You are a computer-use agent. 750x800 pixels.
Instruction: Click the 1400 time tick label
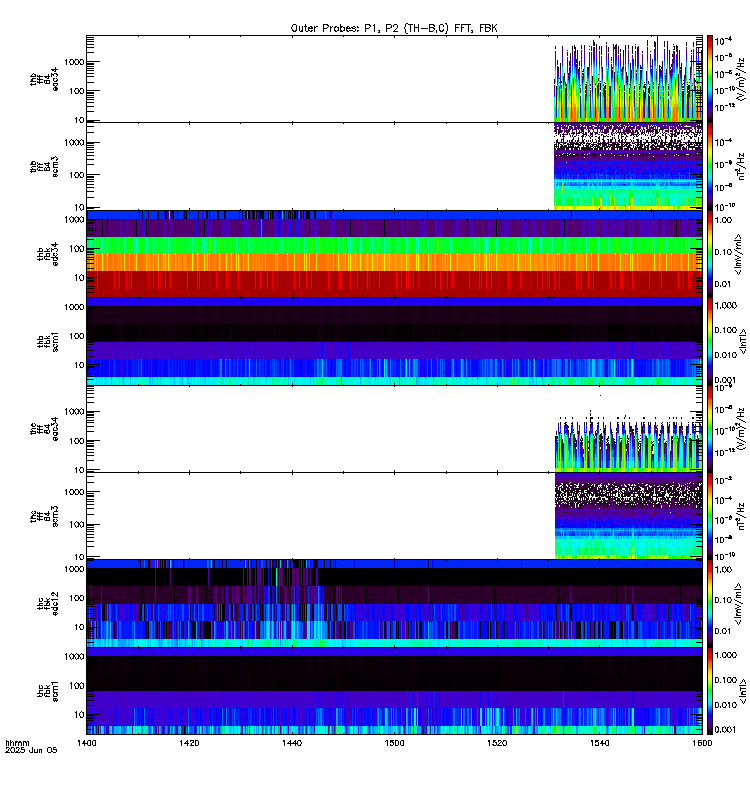coord(87,743)
